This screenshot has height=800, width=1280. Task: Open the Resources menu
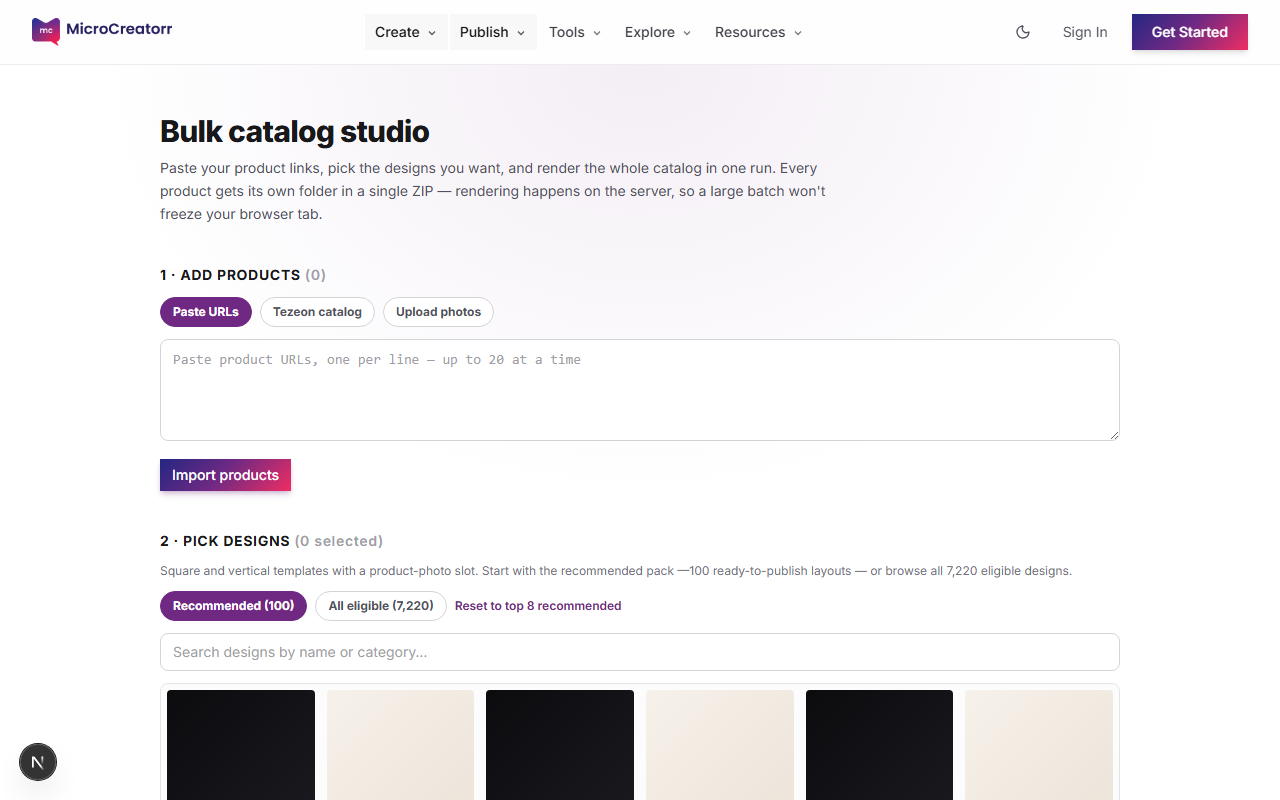click(758, 32)
